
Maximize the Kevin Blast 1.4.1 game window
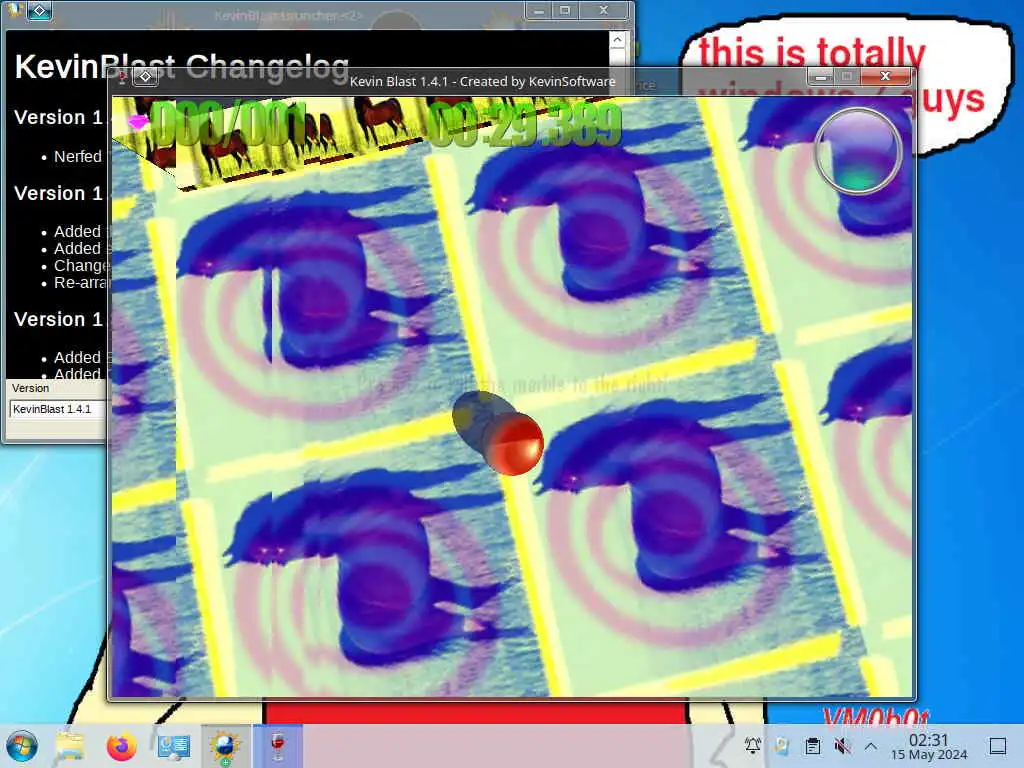click(x=847, y=77)
